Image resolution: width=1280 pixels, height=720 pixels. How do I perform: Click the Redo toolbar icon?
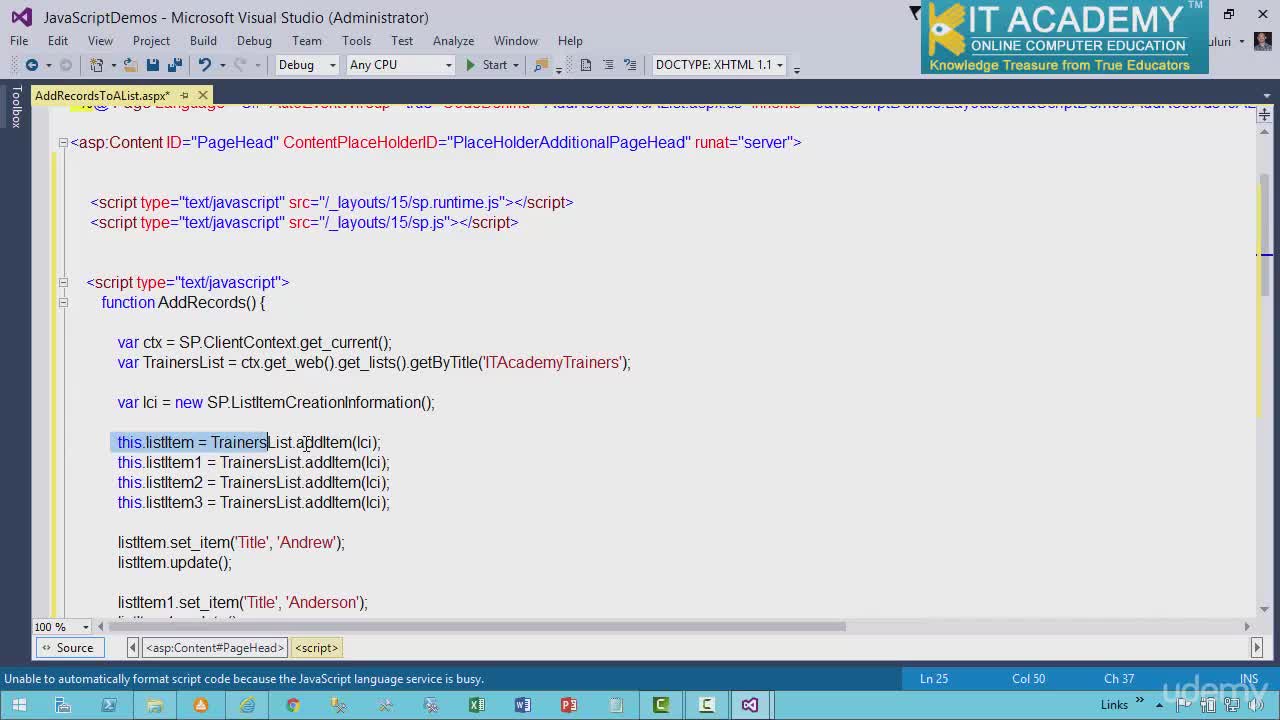coord(239,65)
